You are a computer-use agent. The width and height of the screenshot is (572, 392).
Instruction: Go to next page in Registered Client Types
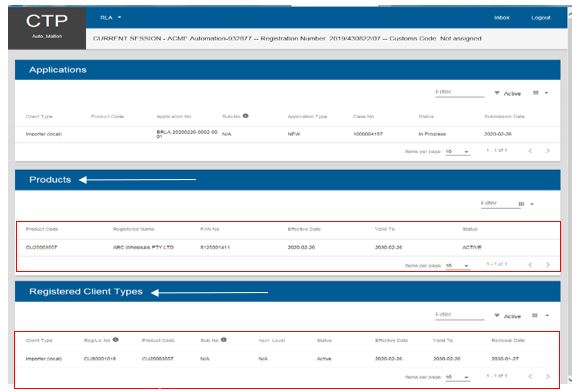pos(548,376)
